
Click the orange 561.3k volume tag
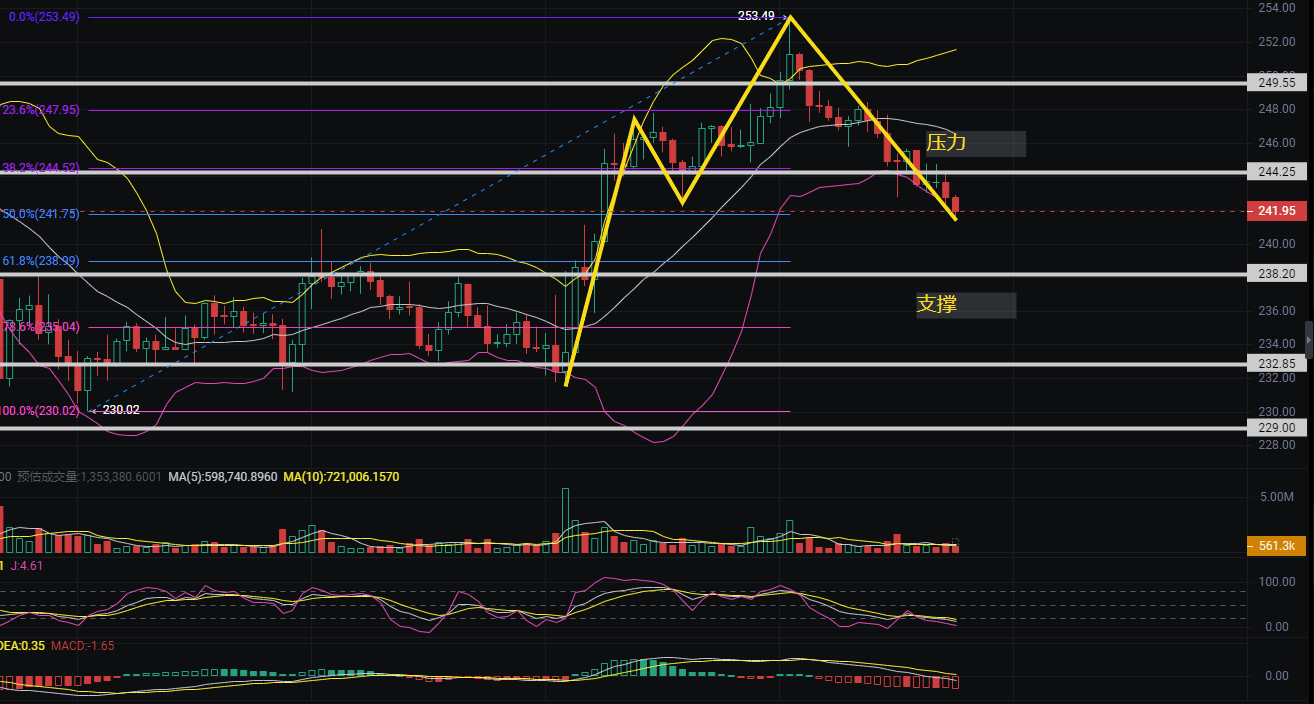pyautogui.click(x=1275, y=546)
